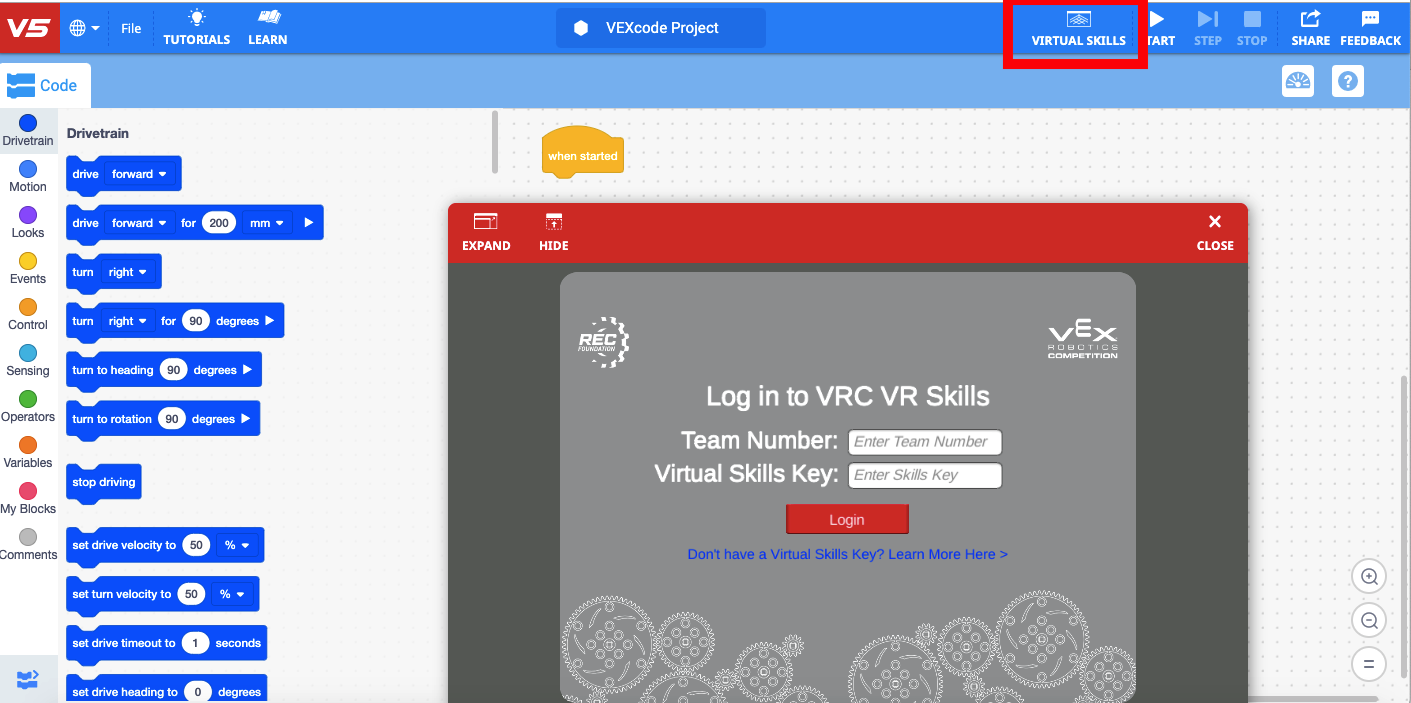Click the 200 distance value field
The height and width of the screenshot is (703, 1411).
pos(219,223)
